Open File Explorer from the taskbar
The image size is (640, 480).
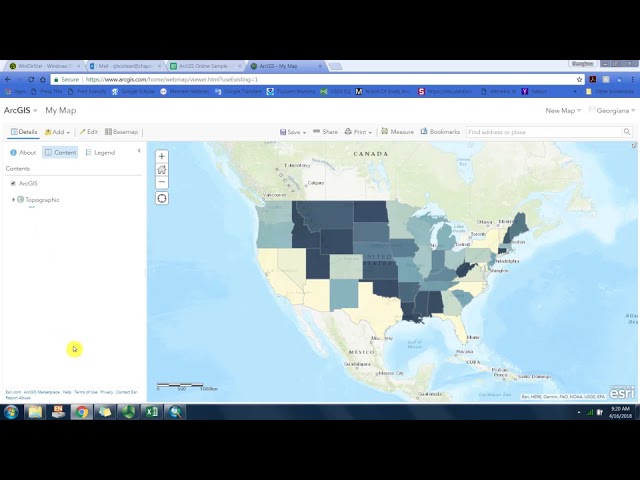pos(36,412)
